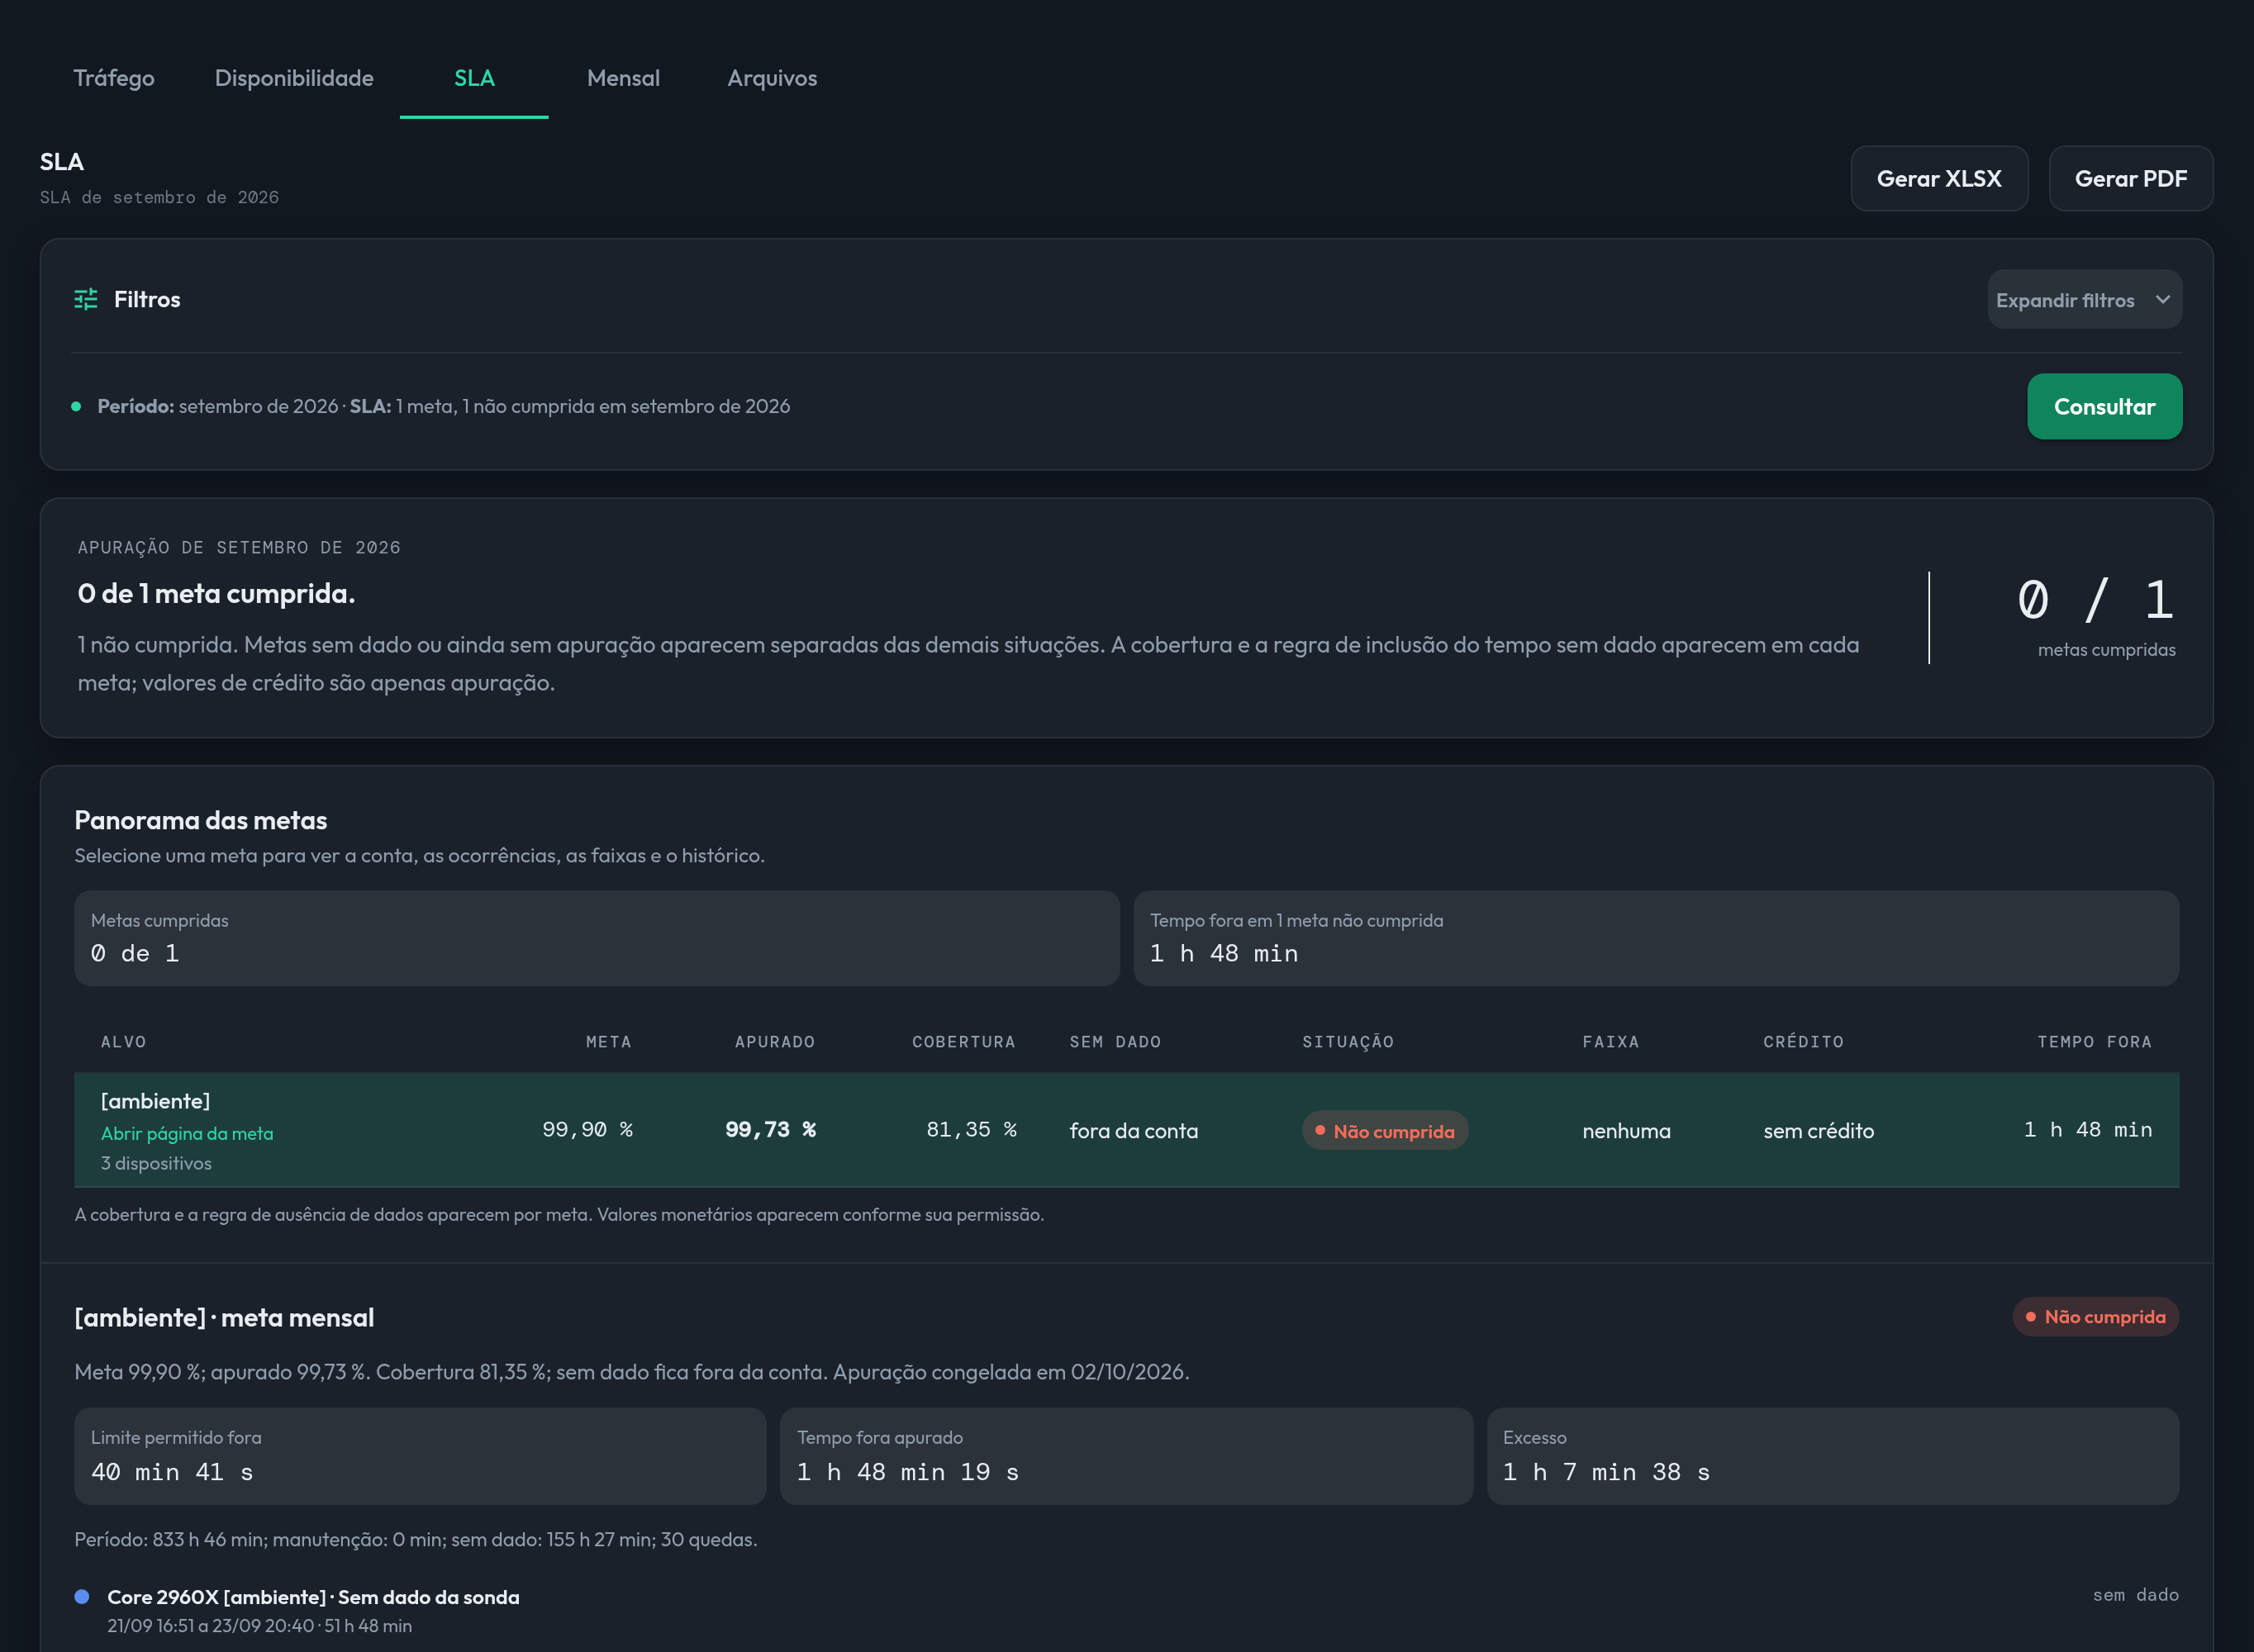2254x1652 pixels.
Task: Open the Abrir página da meta link
Action: click(x=187, y=1133)
